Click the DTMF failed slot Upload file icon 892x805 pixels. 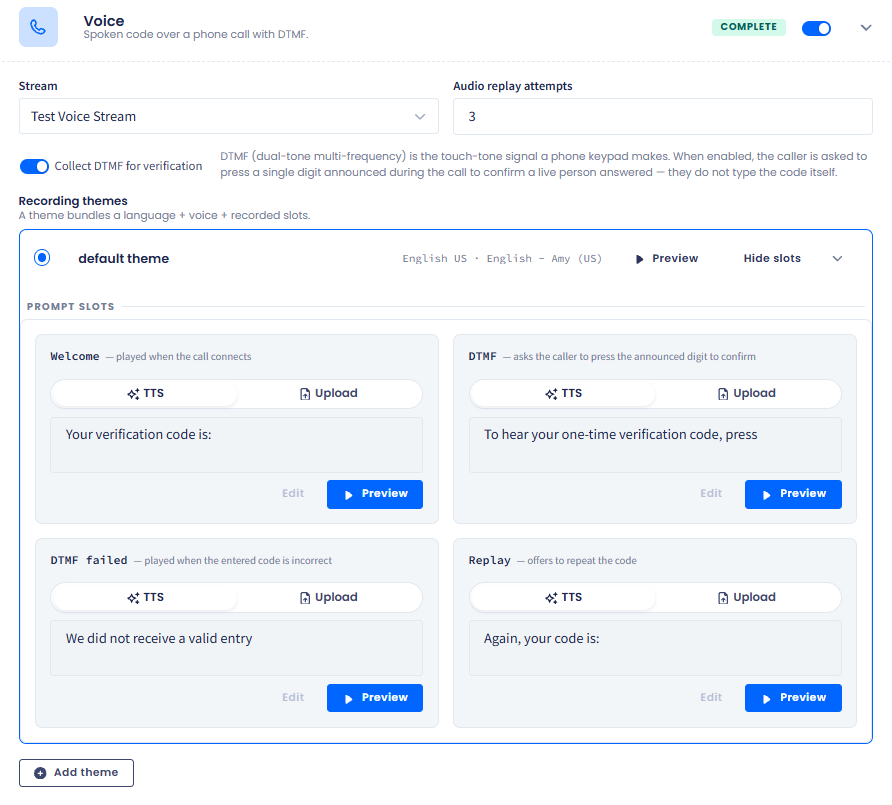(x=305, y=597)
